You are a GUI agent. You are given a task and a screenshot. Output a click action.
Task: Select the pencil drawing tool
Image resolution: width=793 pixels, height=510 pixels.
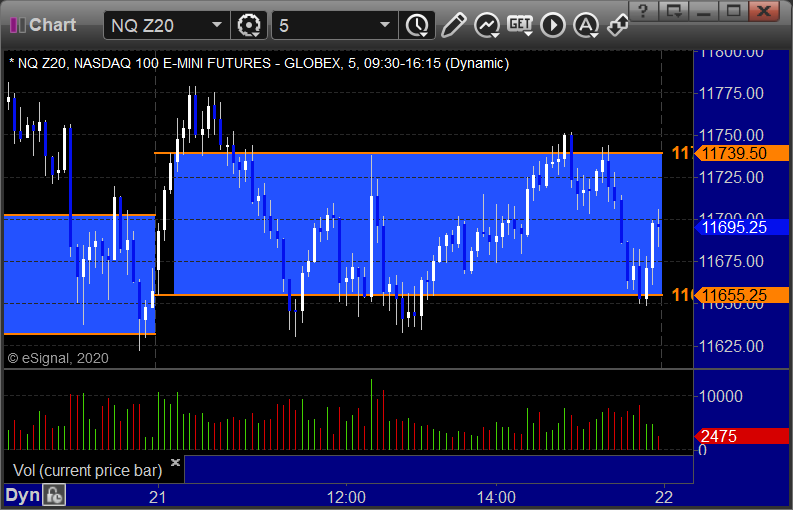[x=453, y=25]
